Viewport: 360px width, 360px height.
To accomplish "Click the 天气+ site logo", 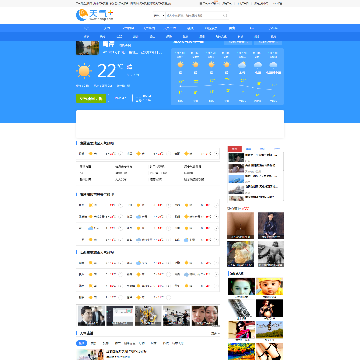I will pyautogui.click(x=94, y=15).
